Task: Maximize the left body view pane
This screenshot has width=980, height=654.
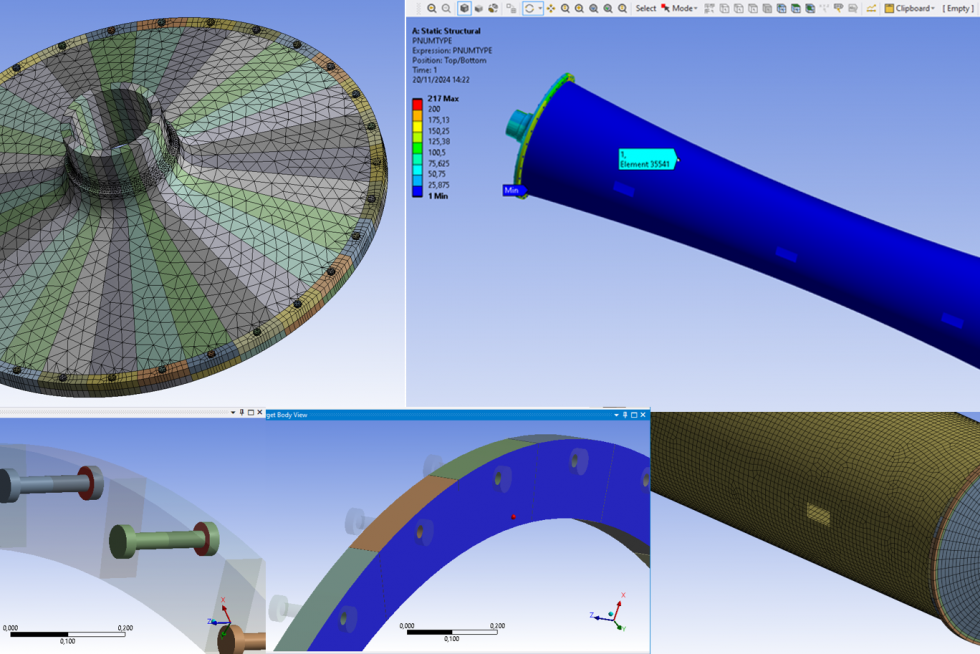Action: pos(251,413)
